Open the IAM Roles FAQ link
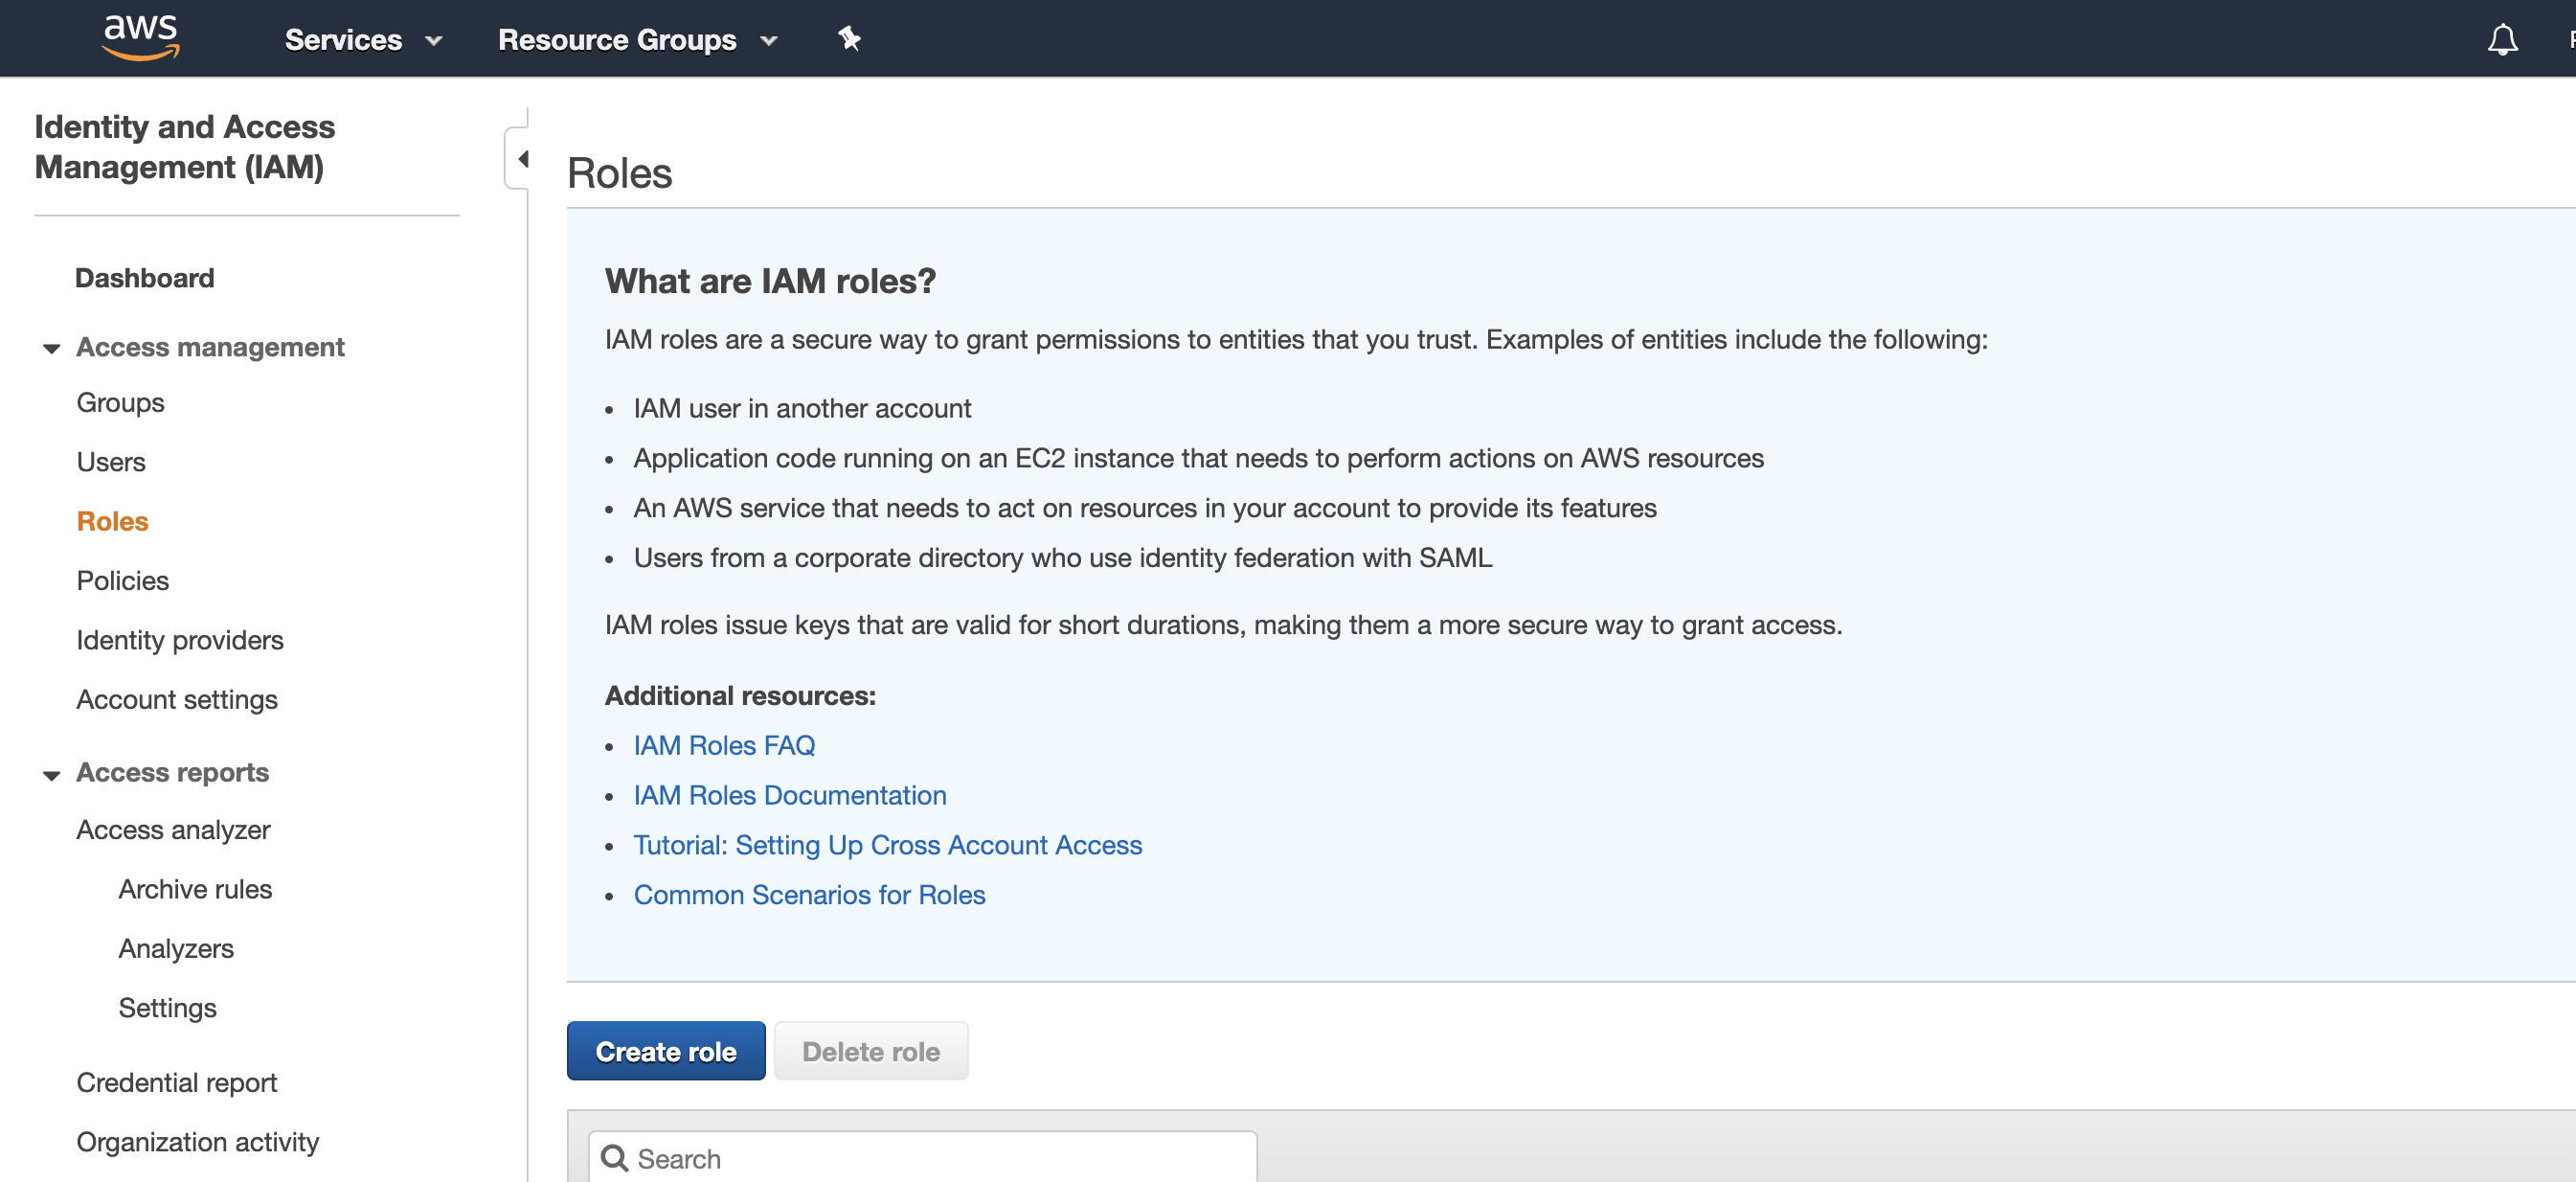2576x1182 pixels. (724, 745)
